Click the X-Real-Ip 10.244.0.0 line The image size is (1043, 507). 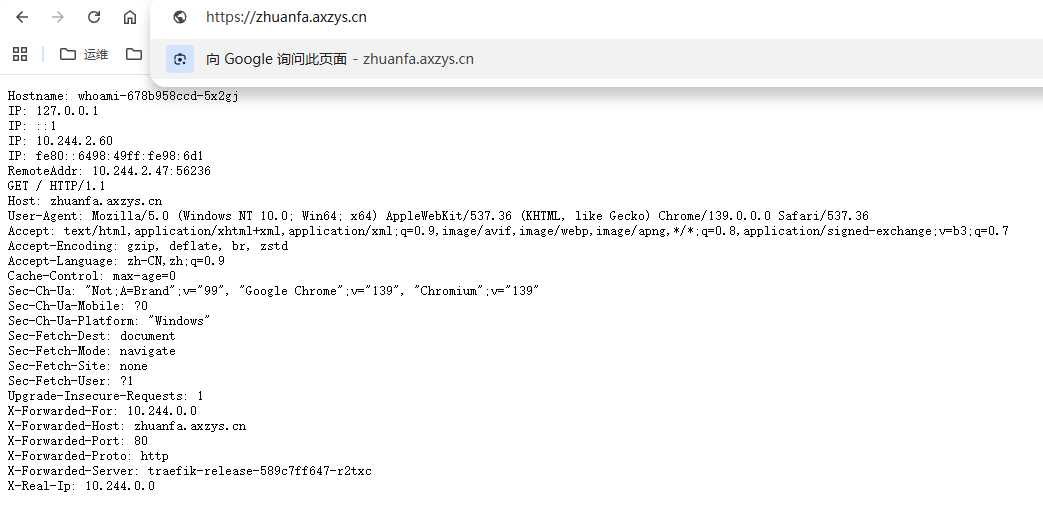click(81, 486)
